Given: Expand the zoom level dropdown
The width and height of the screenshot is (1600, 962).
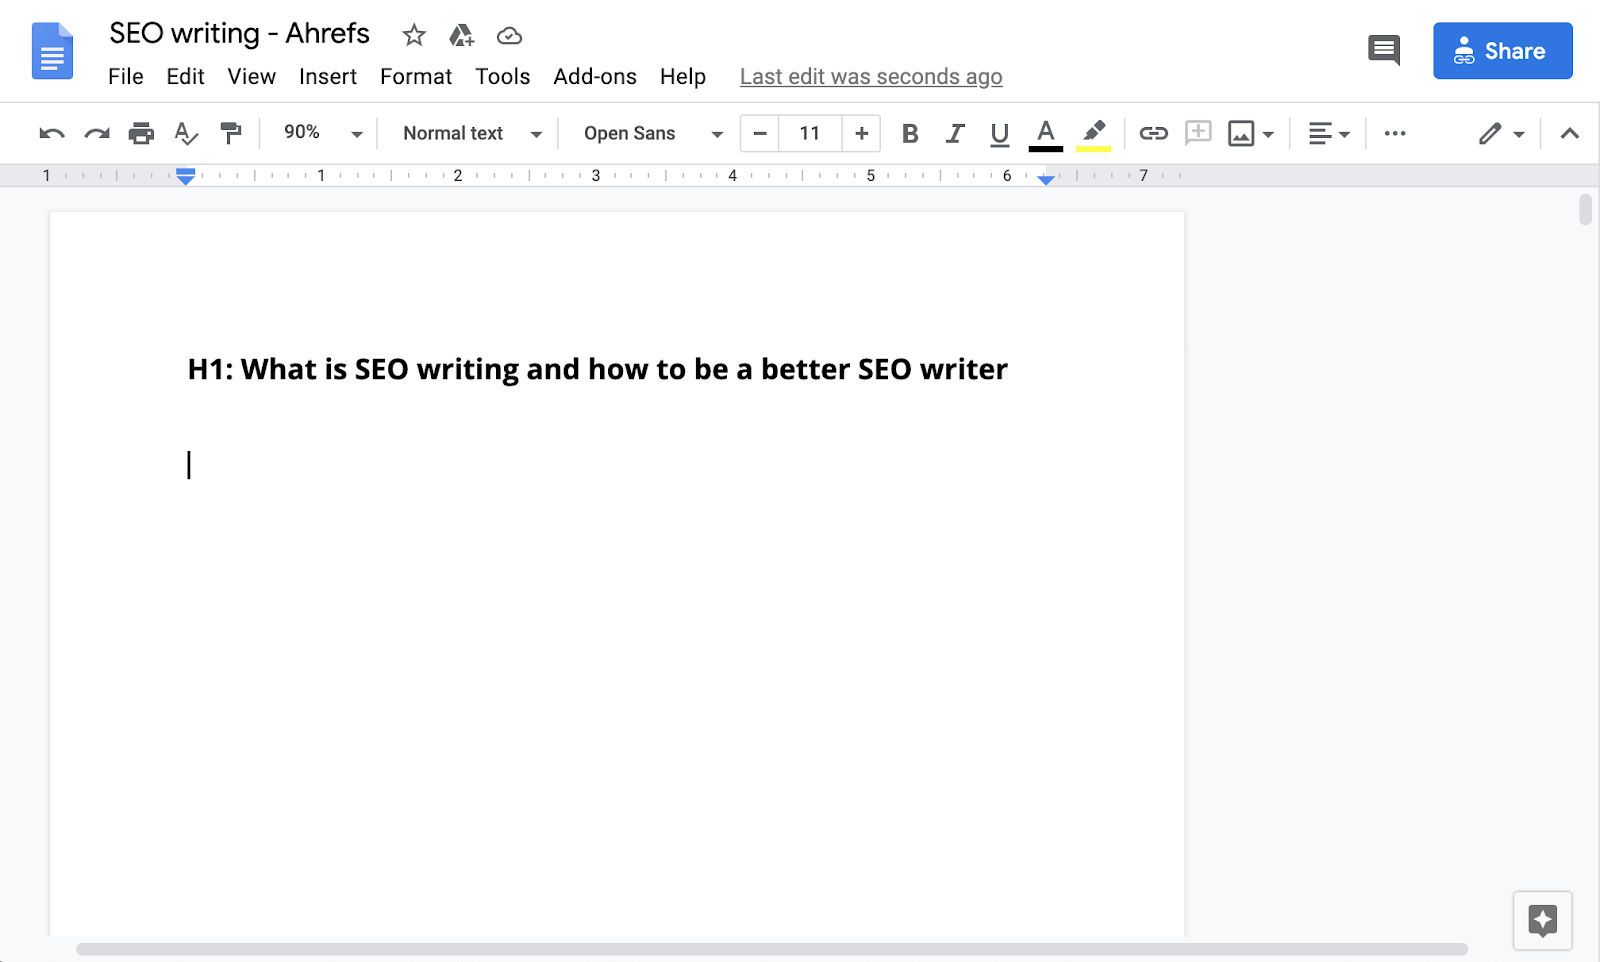Looking at the screenshot, I should tap(357, 133).
